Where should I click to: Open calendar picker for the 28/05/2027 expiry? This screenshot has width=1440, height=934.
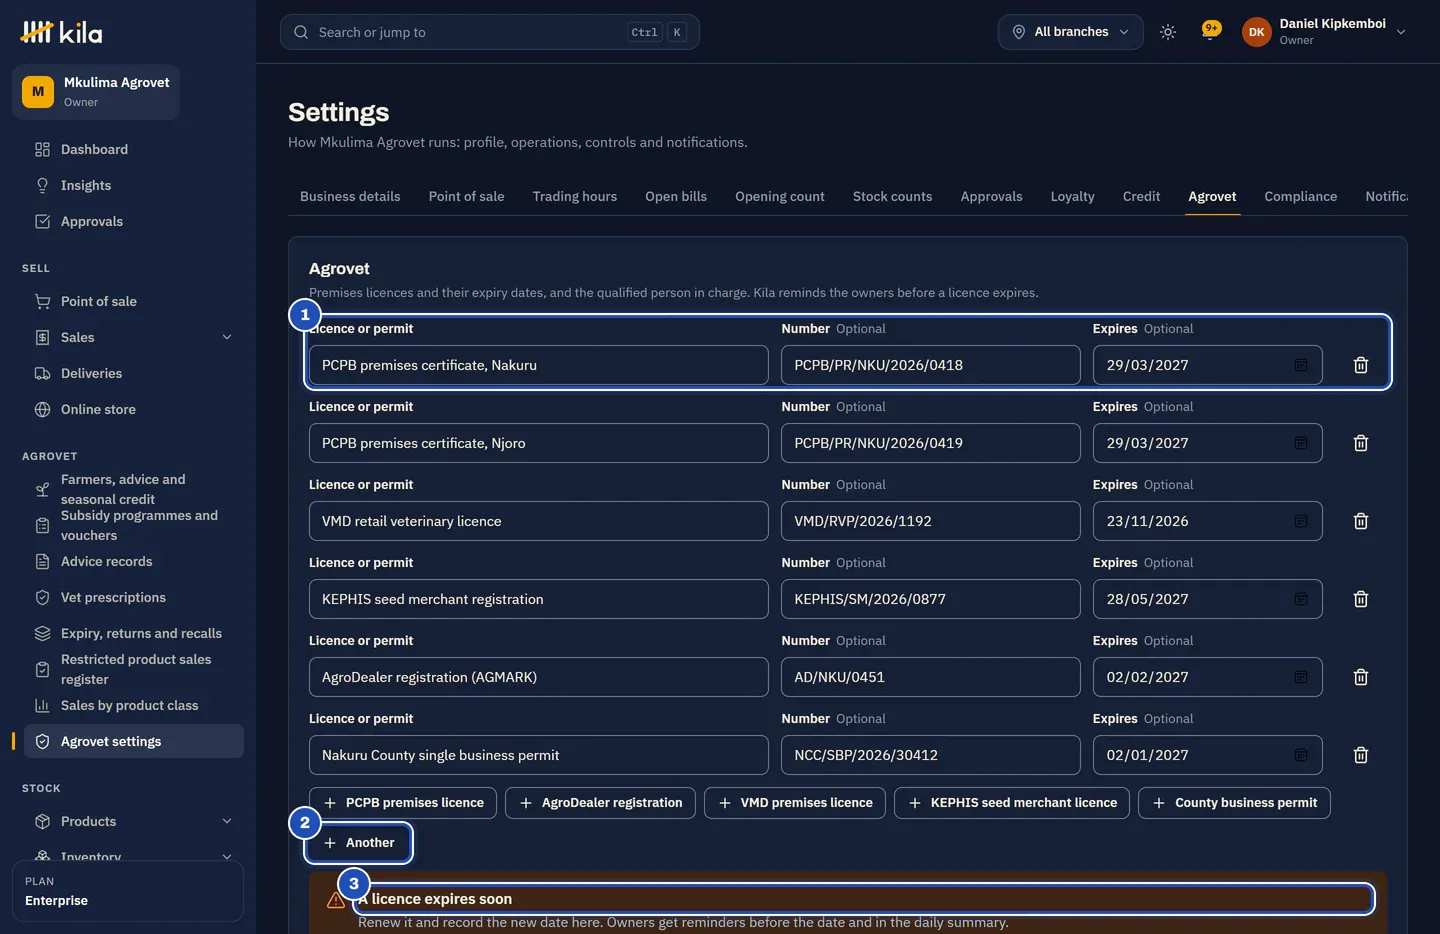pyautogui.click(x=1300, y=599)
